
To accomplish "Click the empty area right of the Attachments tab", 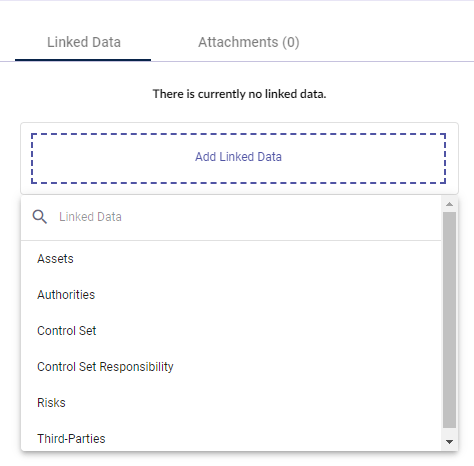I will 387,42.
